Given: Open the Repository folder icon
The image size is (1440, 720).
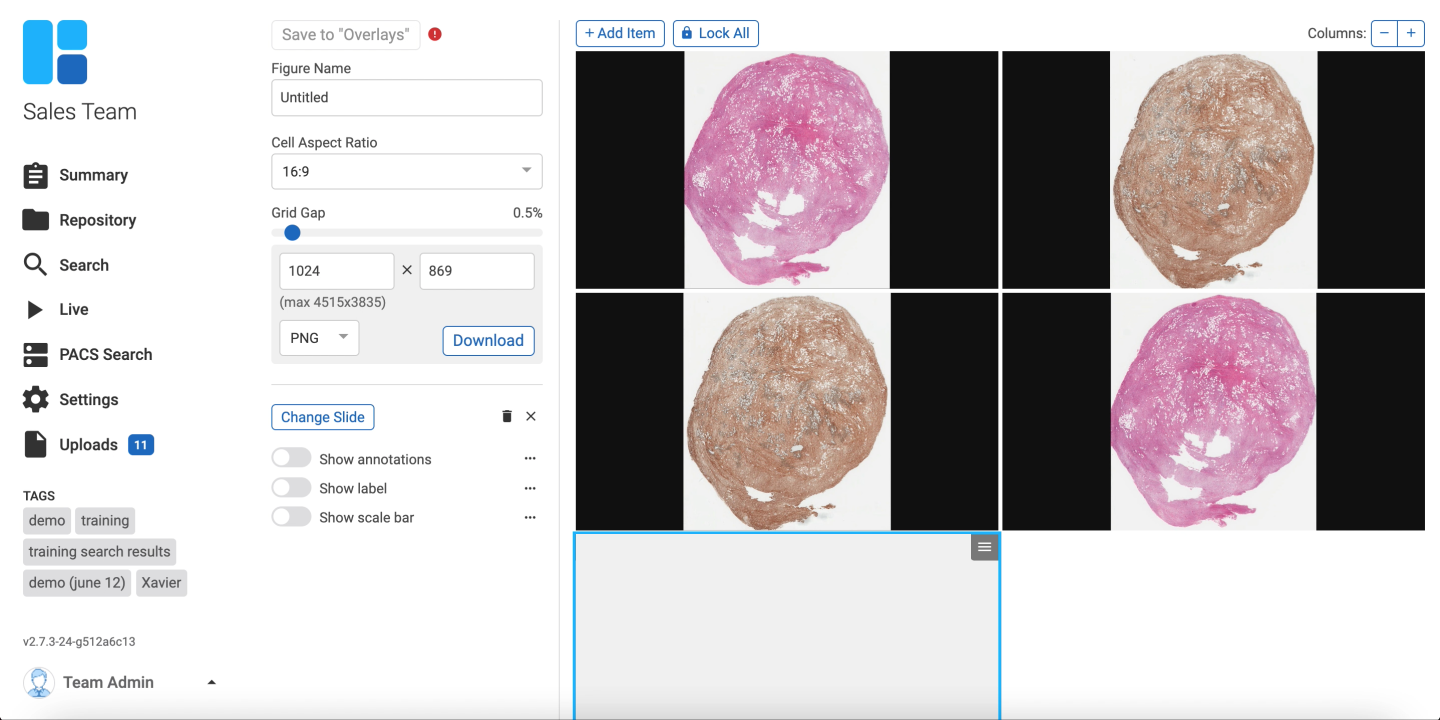Looking at the screenshot, I should tap(35, 220).
